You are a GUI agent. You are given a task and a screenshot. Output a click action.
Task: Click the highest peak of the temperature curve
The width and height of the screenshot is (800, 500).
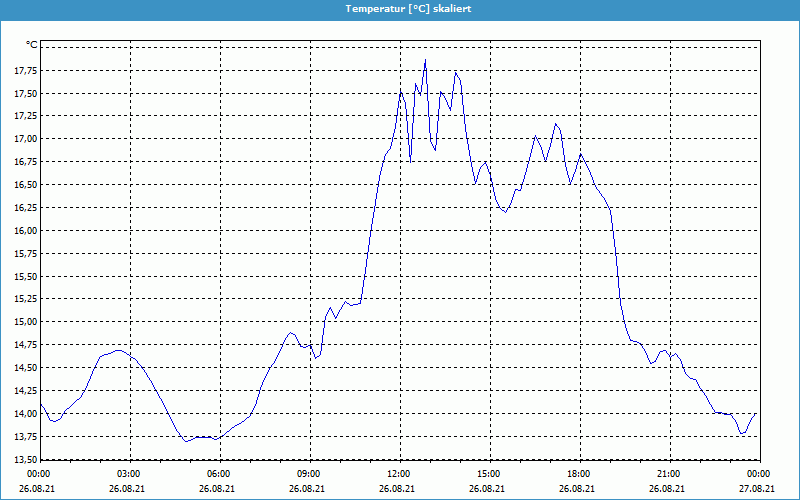[425, 60]
